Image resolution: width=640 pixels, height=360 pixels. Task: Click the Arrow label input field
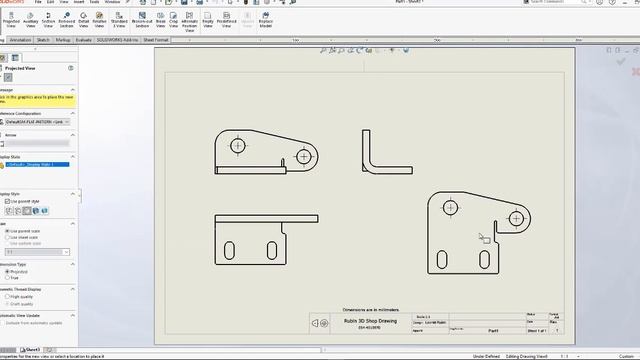coord(37,144)
